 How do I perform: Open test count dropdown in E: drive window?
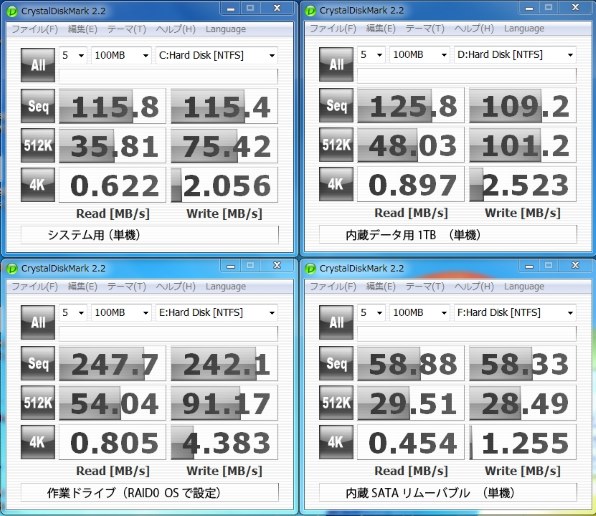coord(73,313)
